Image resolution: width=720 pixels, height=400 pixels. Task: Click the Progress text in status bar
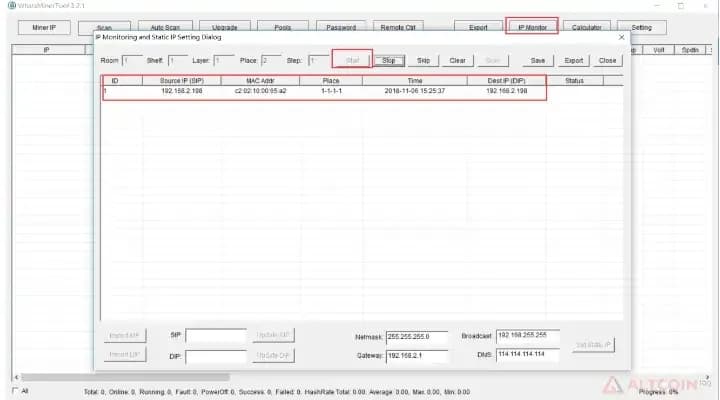click(658, 392)
